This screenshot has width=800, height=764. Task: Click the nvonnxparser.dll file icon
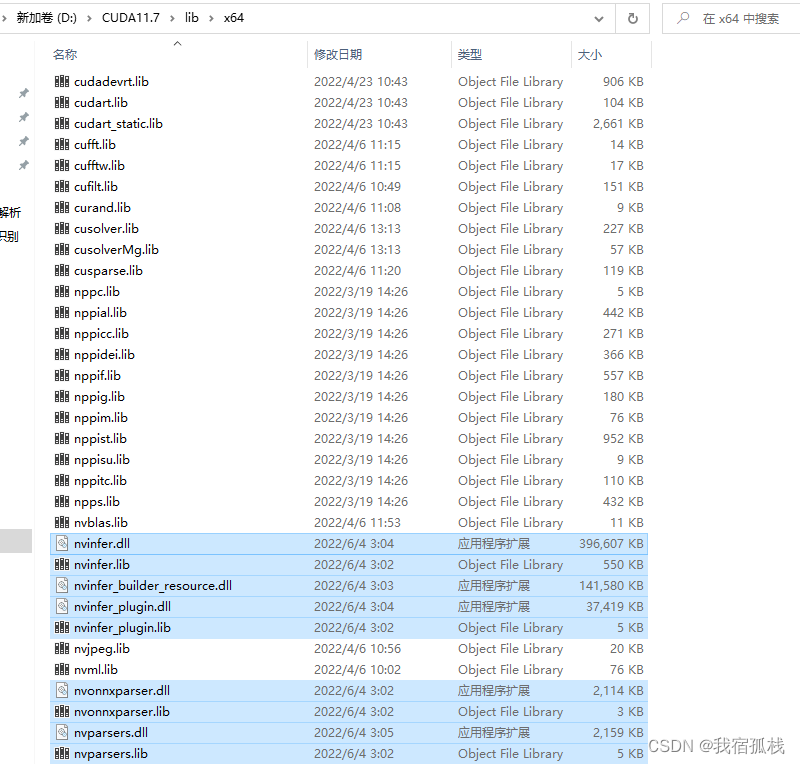[62, 690]
